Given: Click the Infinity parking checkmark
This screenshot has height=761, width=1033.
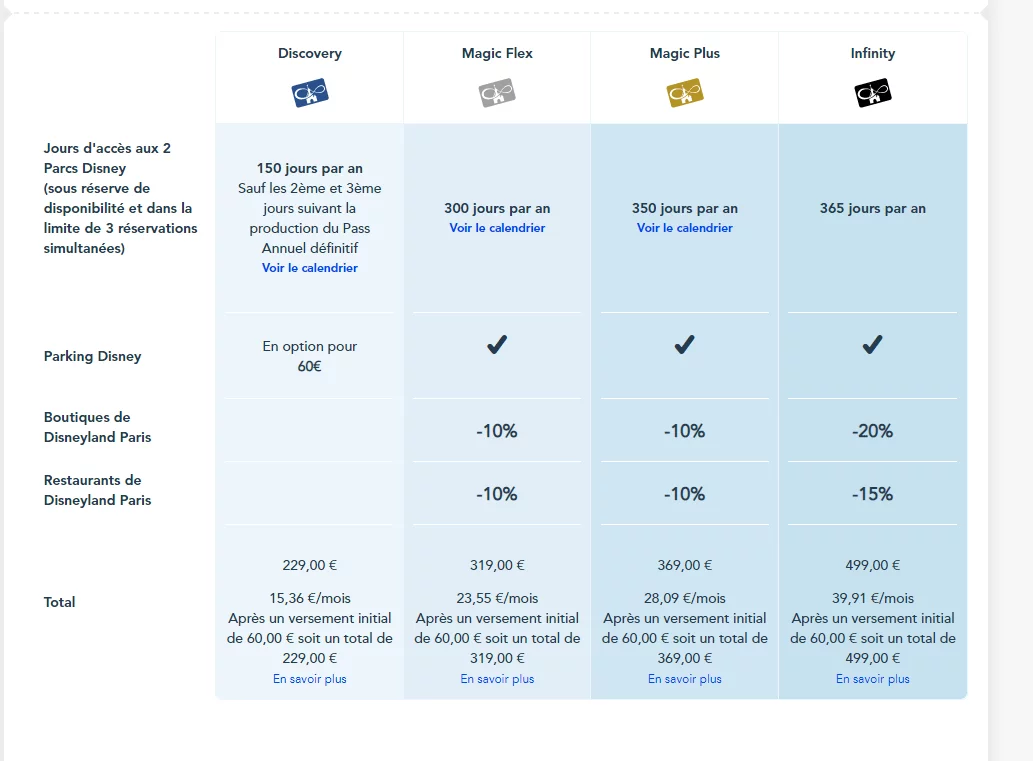Looking at the screenshot, I should tap(872, 345).
